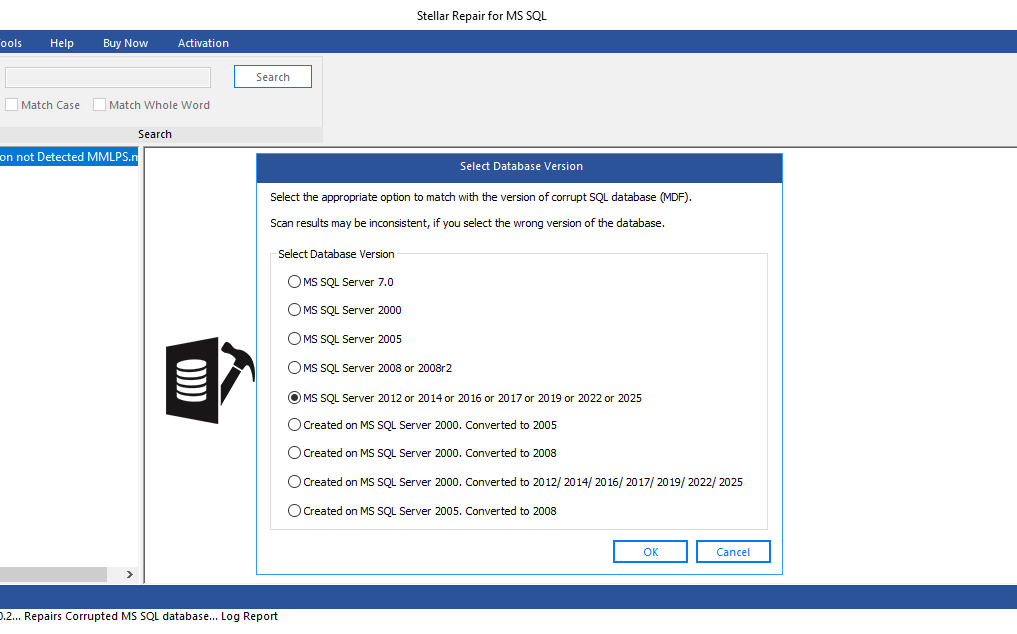Screen dimensions: 1017x634
Task: Cancel the Select Database Version dialog
Action: 733,552
